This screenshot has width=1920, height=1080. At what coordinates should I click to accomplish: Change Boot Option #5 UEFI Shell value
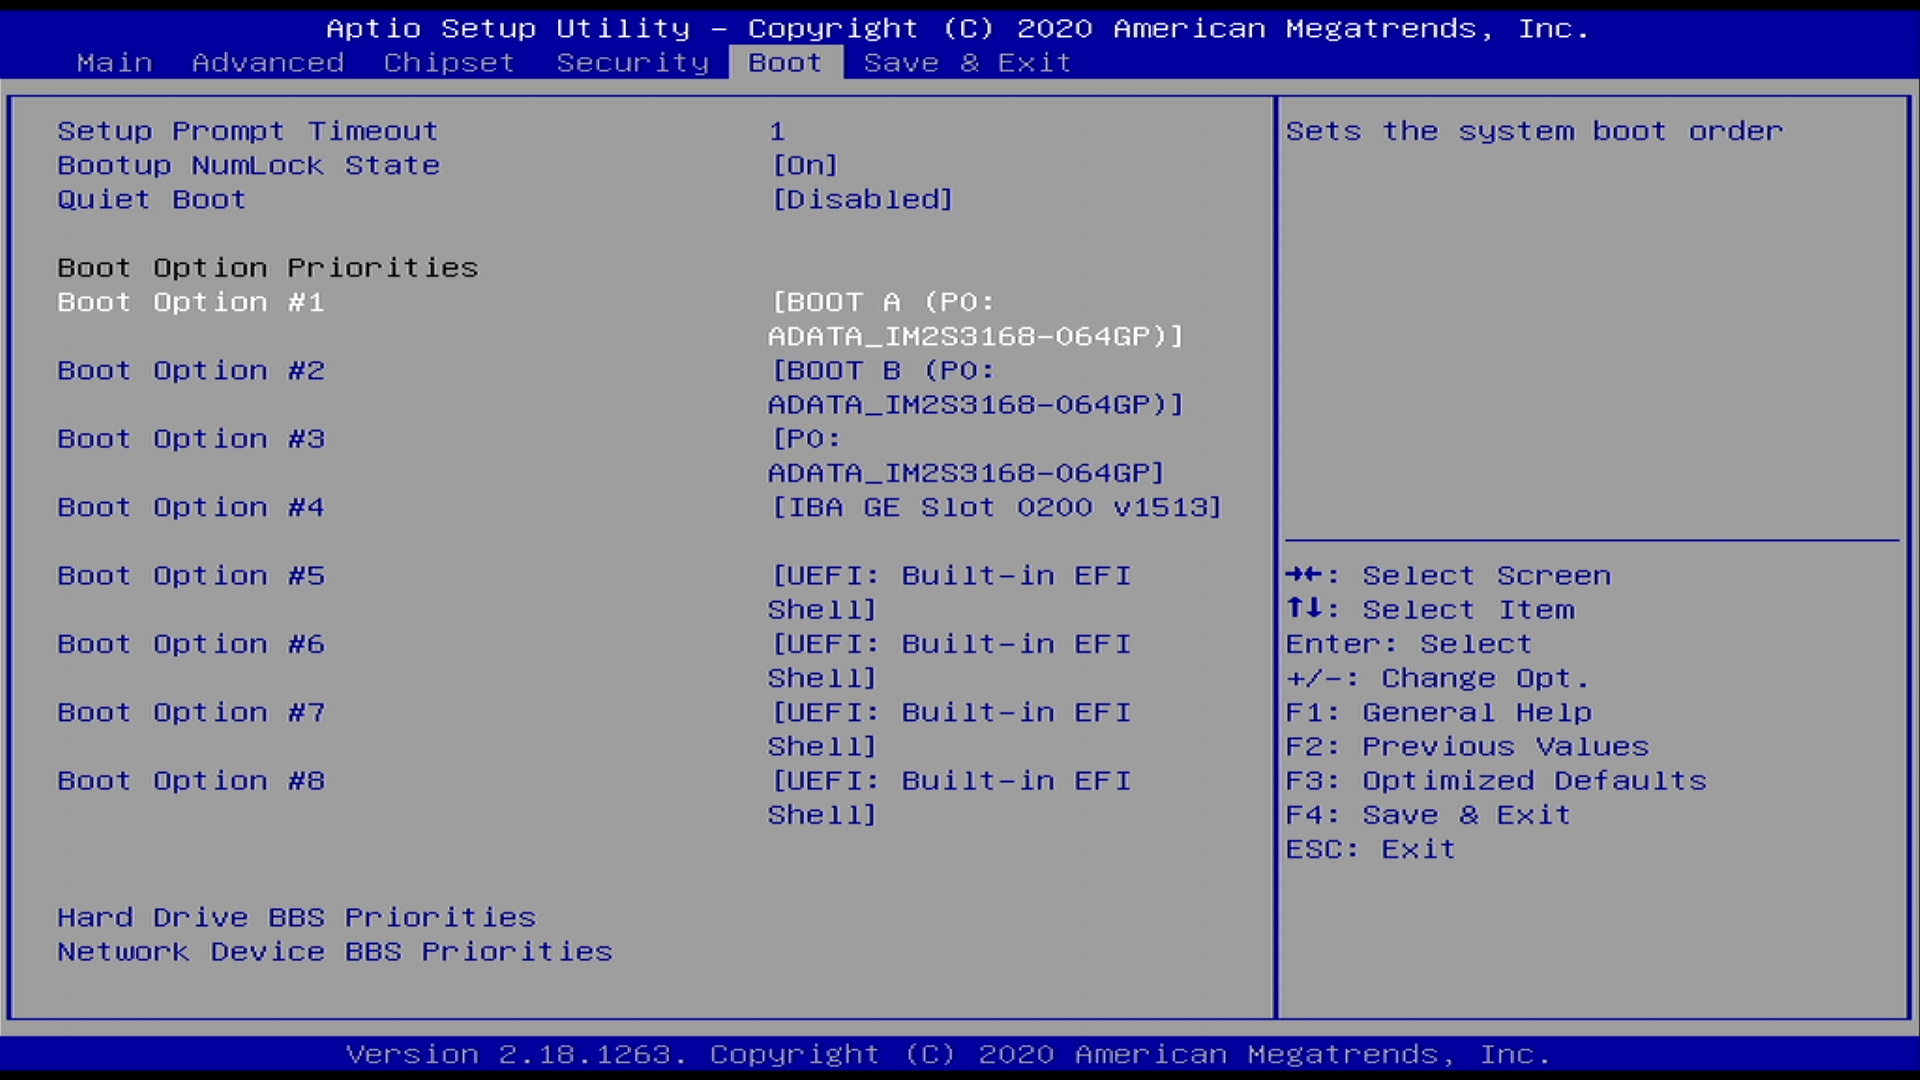pos(950,592)
